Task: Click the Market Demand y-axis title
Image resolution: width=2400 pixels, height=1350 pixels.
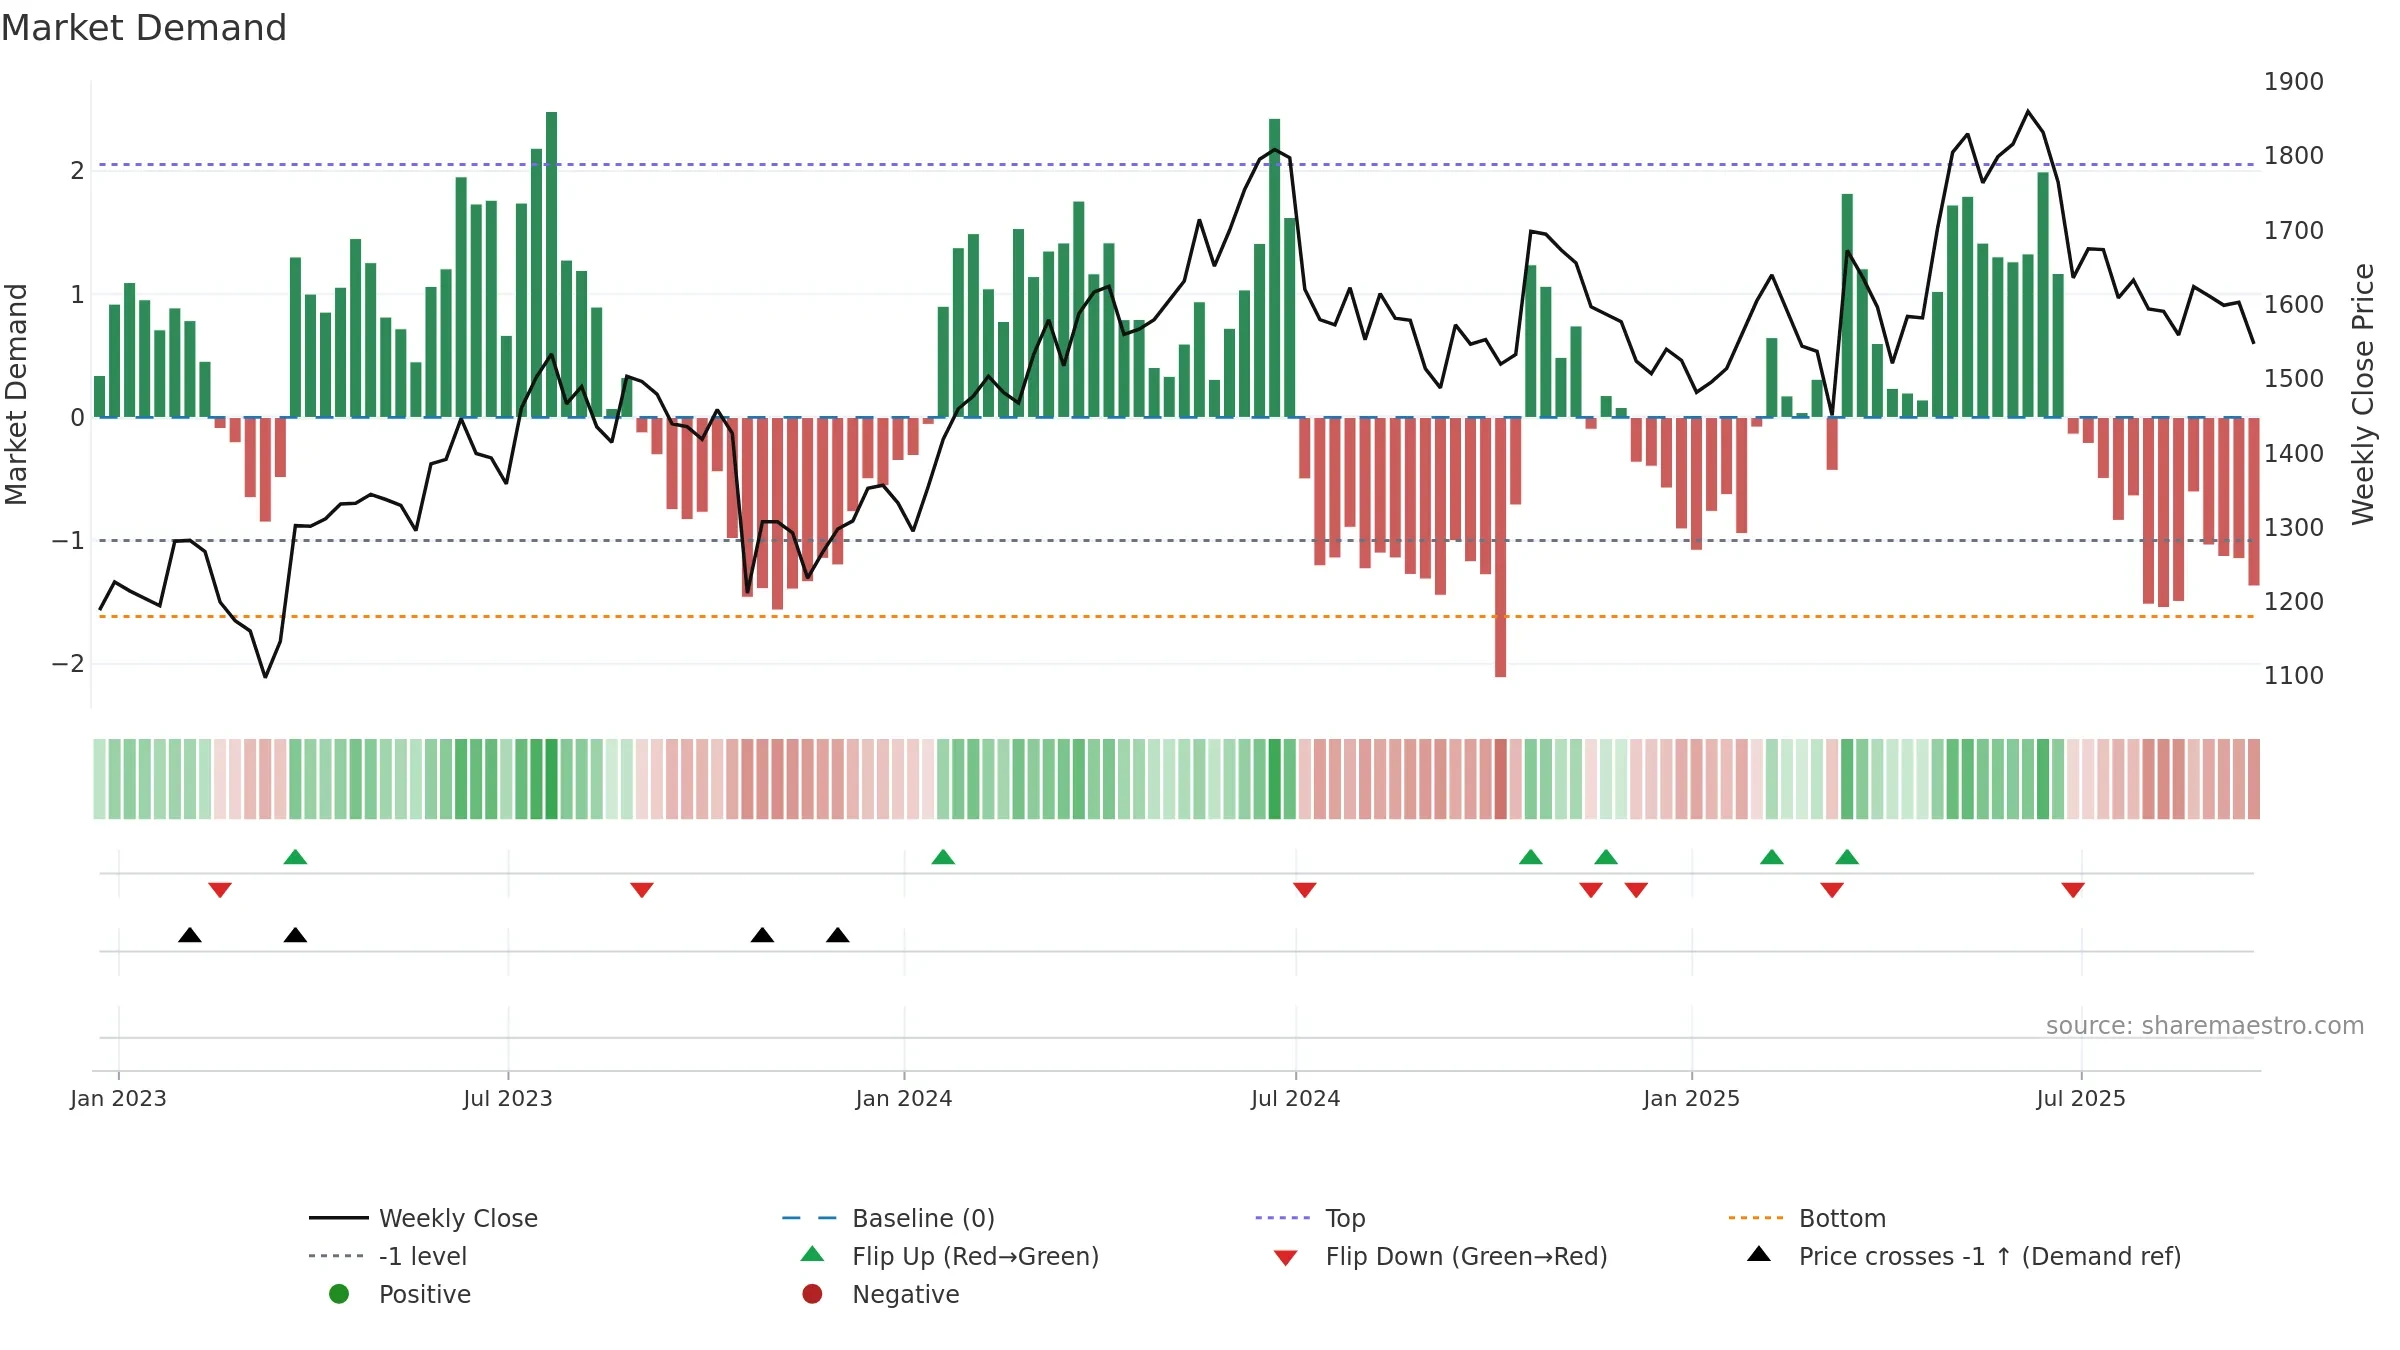Action: [x=16, y=394]
